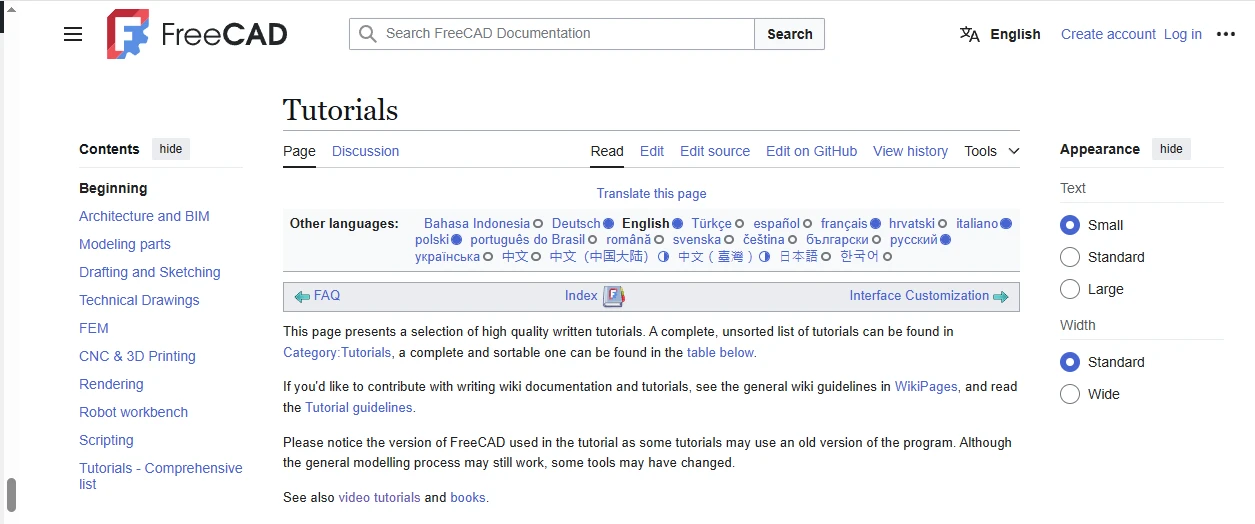Click the progress dot after polski

(456, 240)
